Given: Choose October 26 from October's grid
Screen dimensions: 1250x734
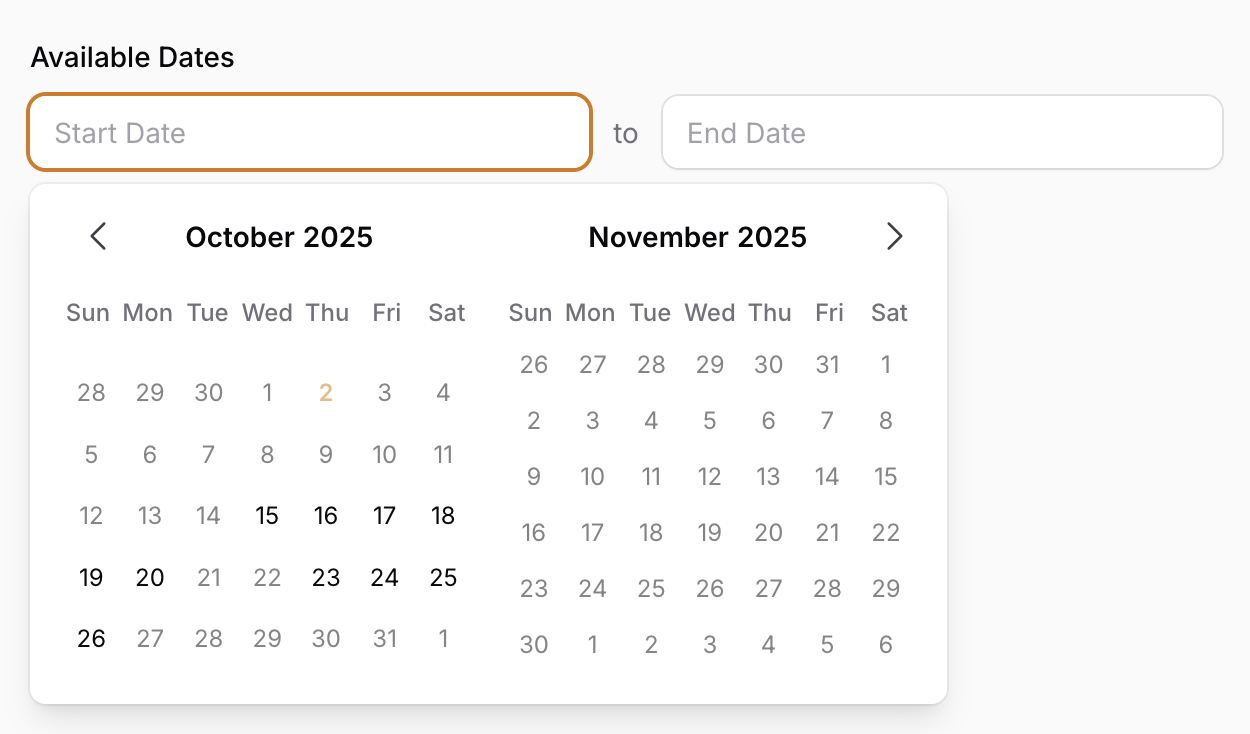Looking at the screenshot, I should [x=91, y=638].
